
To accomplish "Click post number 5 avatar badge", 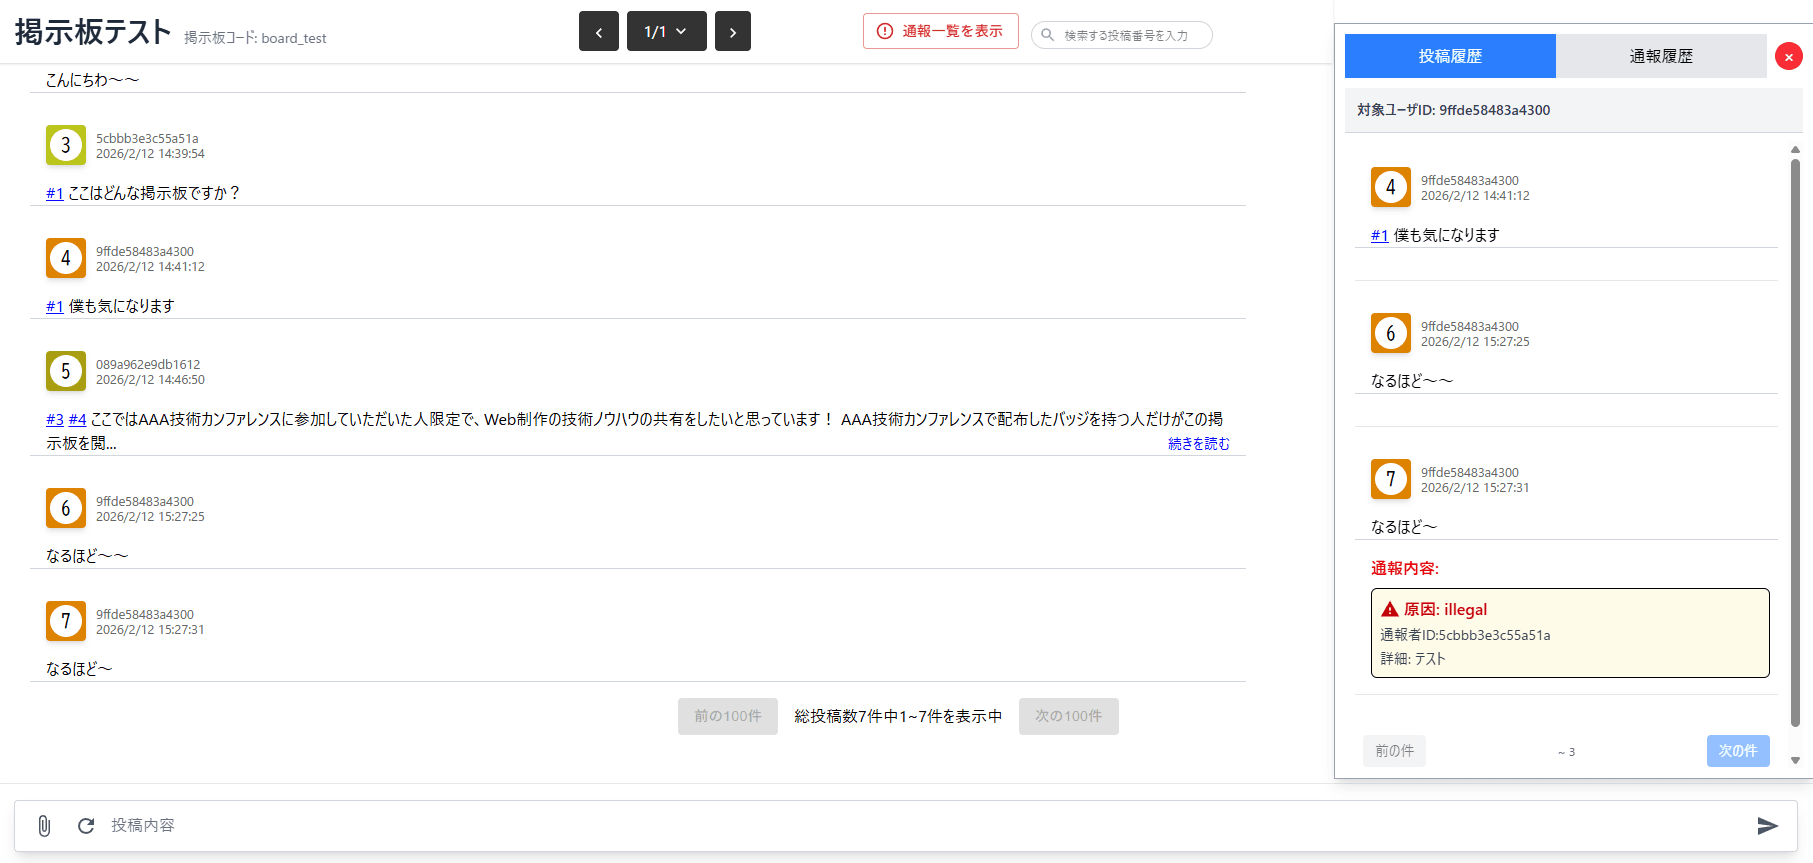I will pyautogui.click(x=66, y=372).
